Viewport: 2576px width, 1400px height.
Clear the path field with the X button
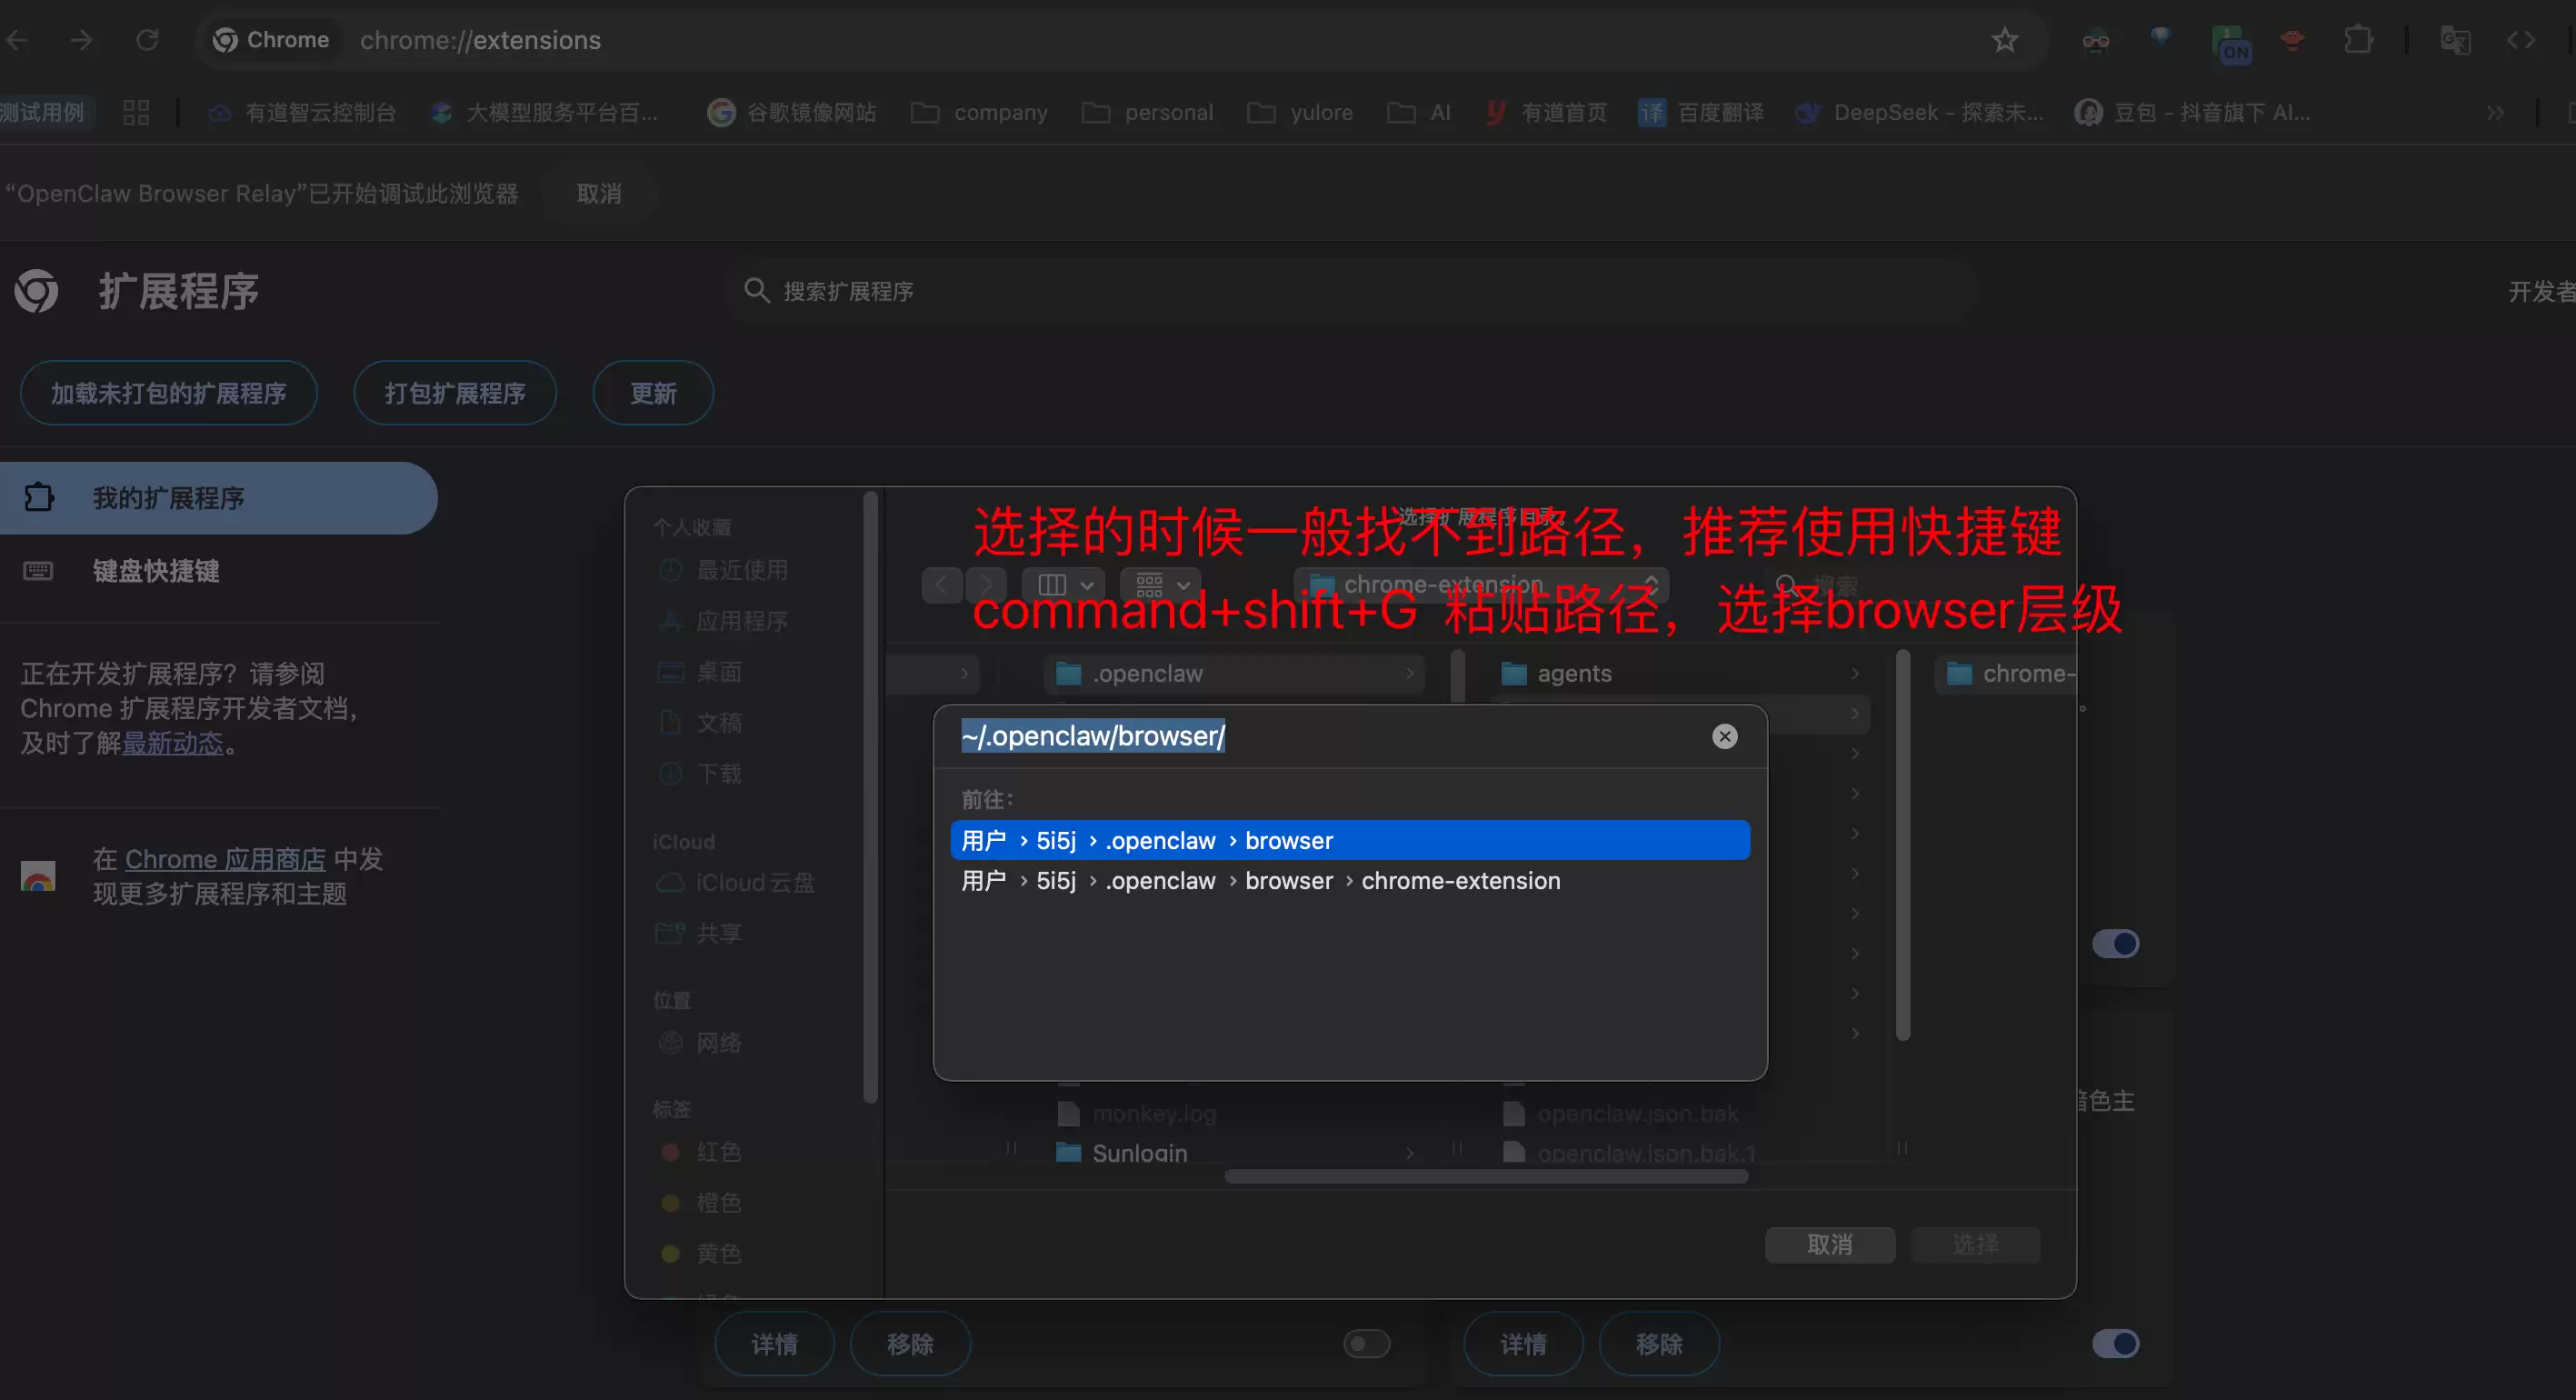[x=1724, y=736]
